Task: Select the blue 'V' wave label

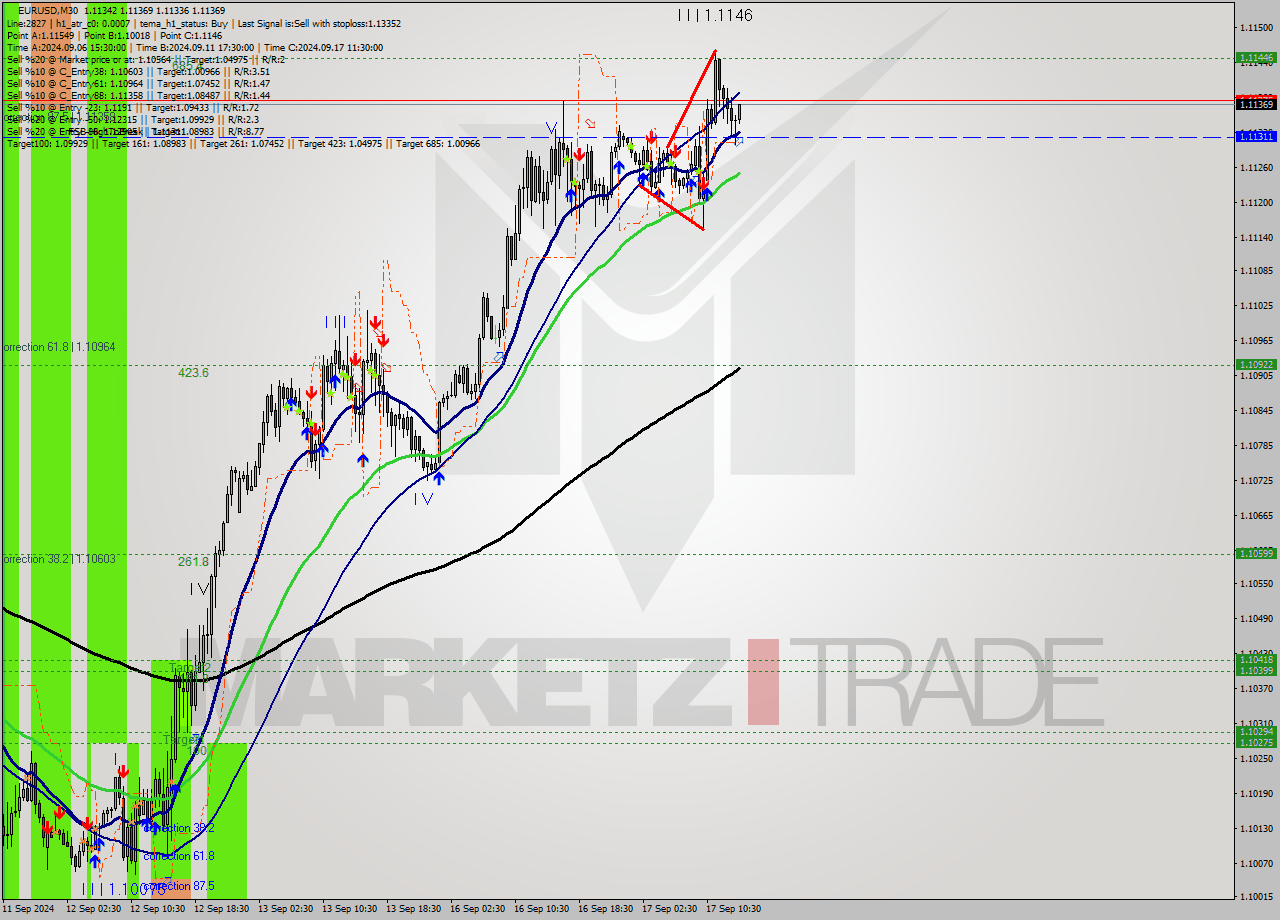Action: (x=551, y=128)
